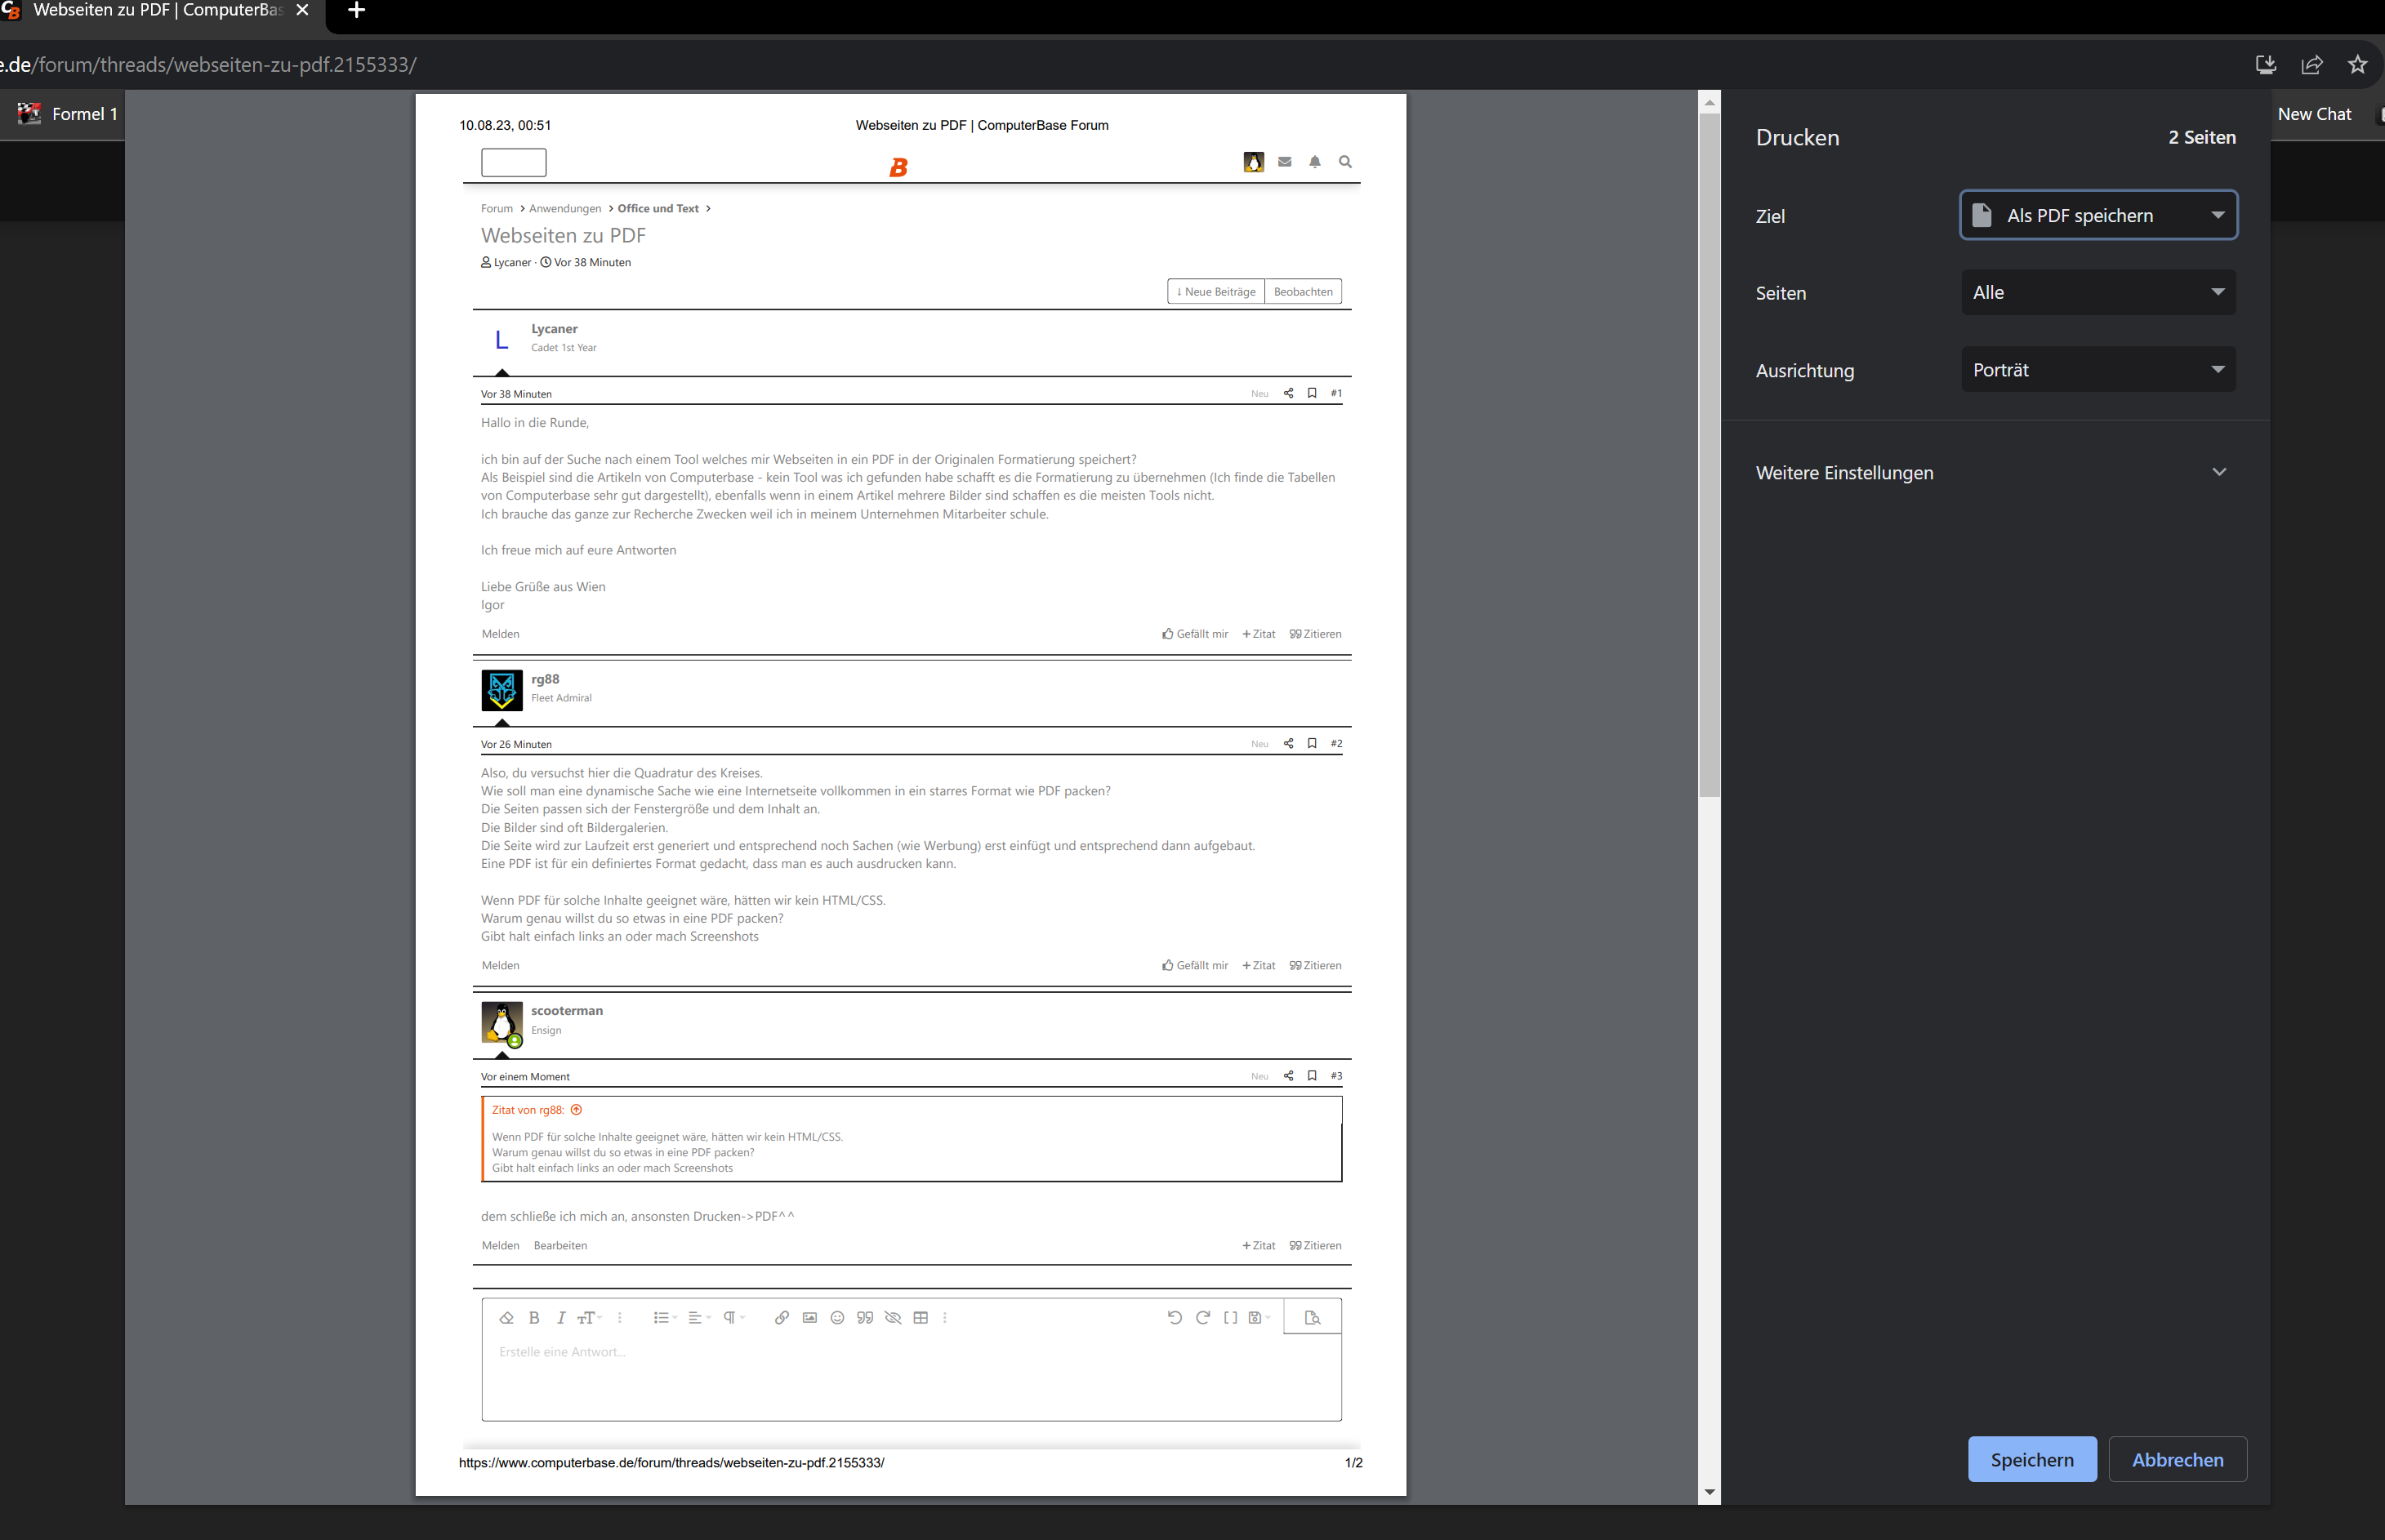Viewport: 2385px width, 1540px height.
Task: Open a new browser tab with plus
Action: pyautogui.click(x=356, y=11)
